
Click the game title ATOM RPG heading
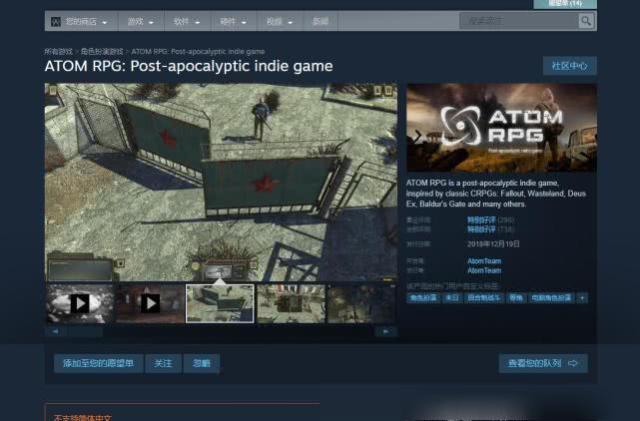189,66
